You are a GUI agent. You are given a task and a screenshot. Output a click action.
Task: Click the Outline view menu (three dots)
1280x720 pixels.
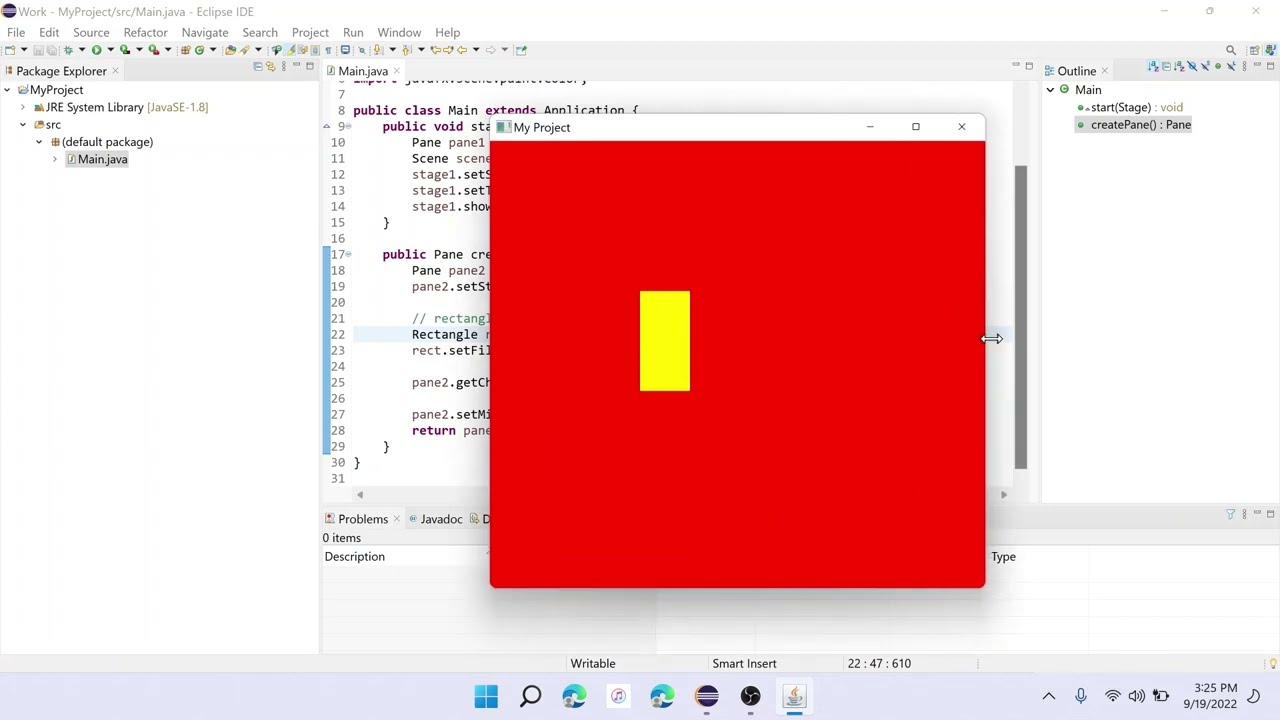[1244, 66]
